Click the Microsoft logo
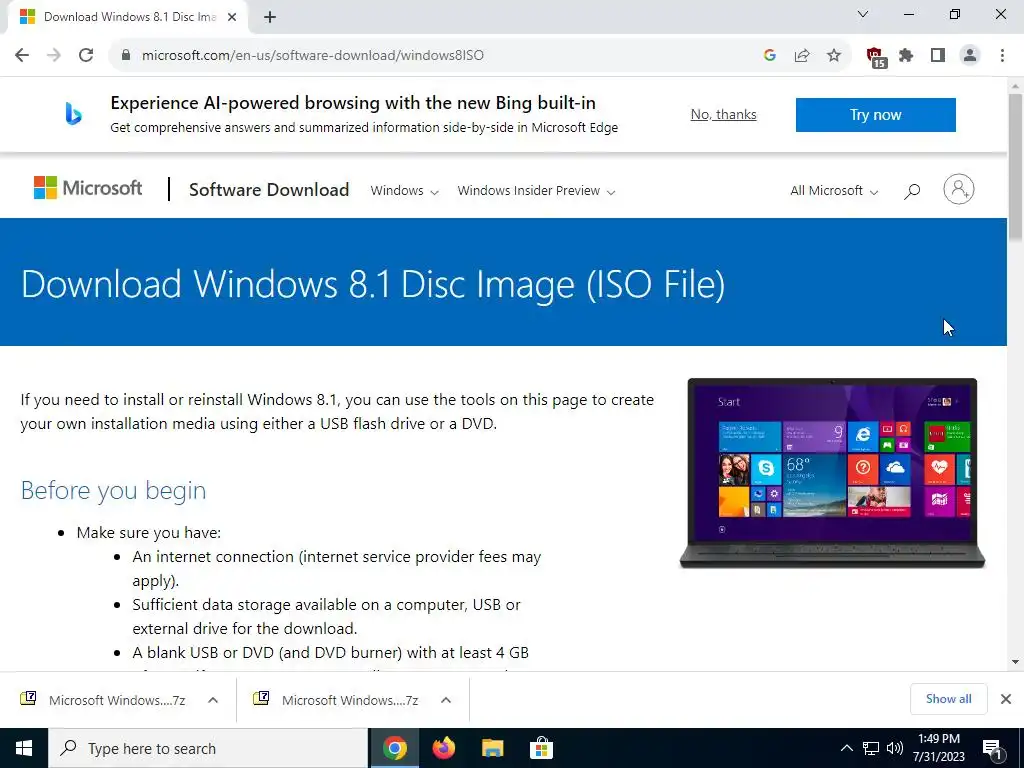 tap(88, 188)
